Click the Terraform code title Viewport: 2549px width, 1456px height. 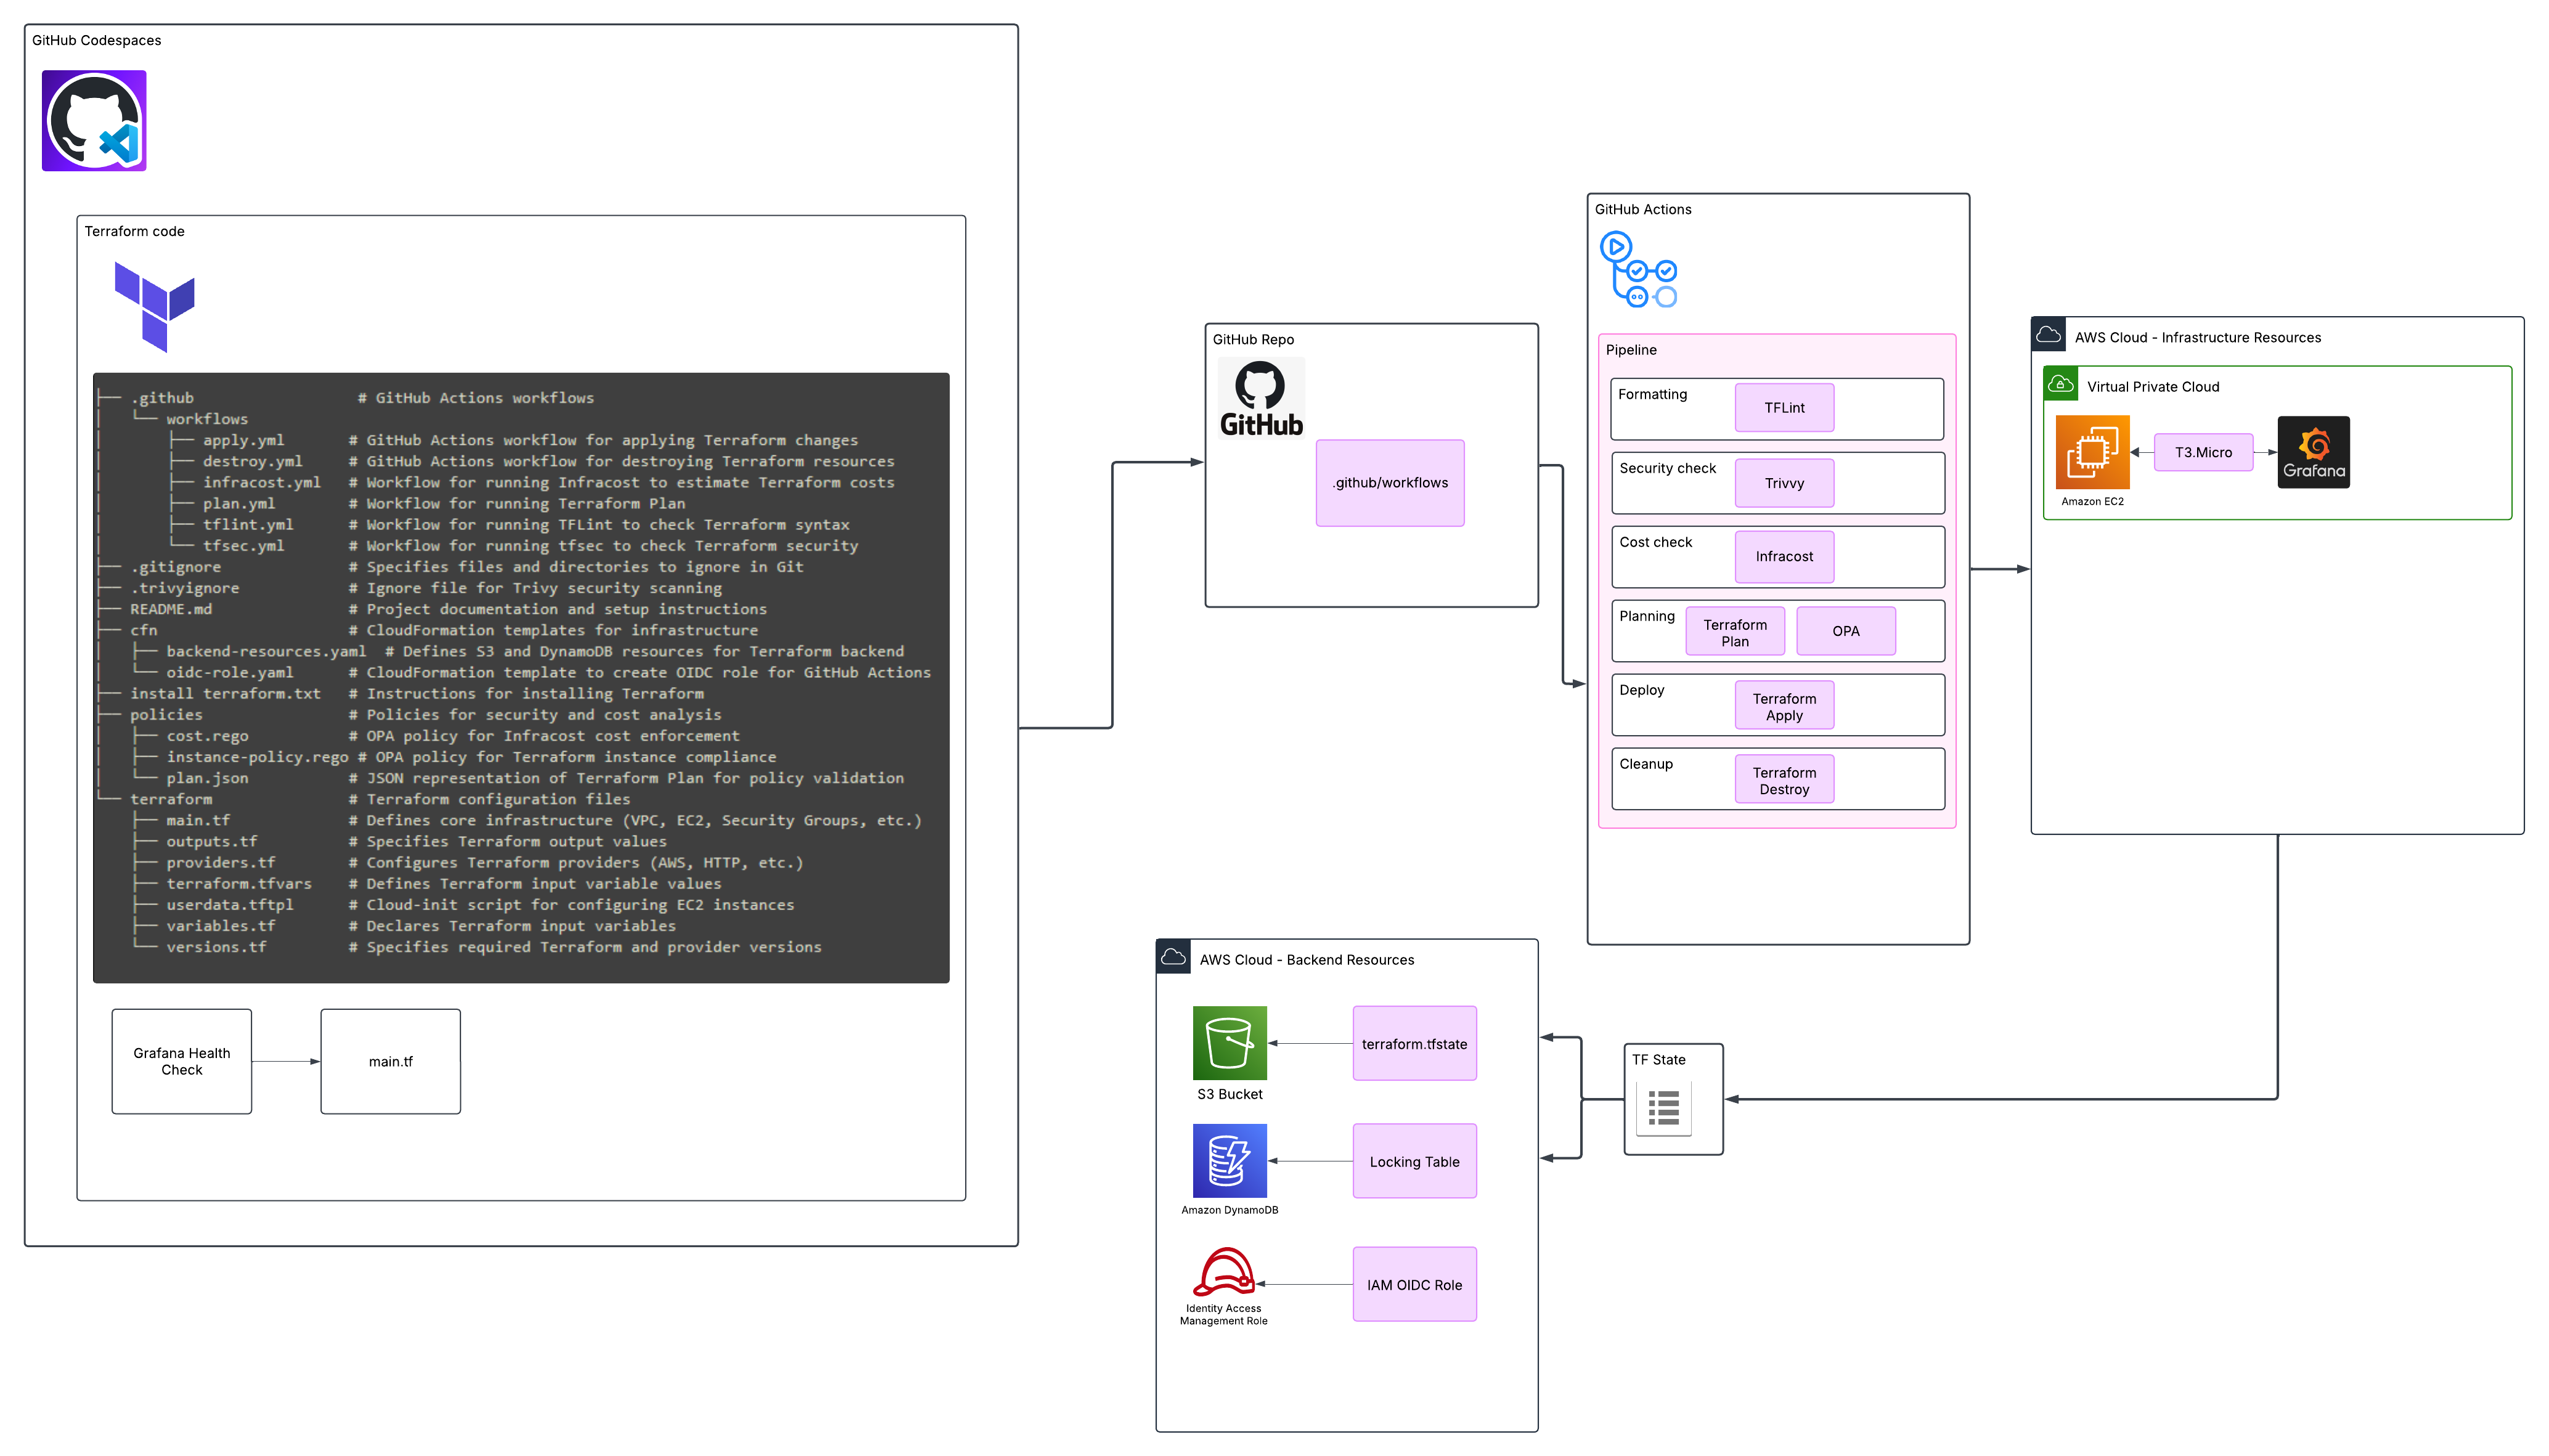click(134, 231)
